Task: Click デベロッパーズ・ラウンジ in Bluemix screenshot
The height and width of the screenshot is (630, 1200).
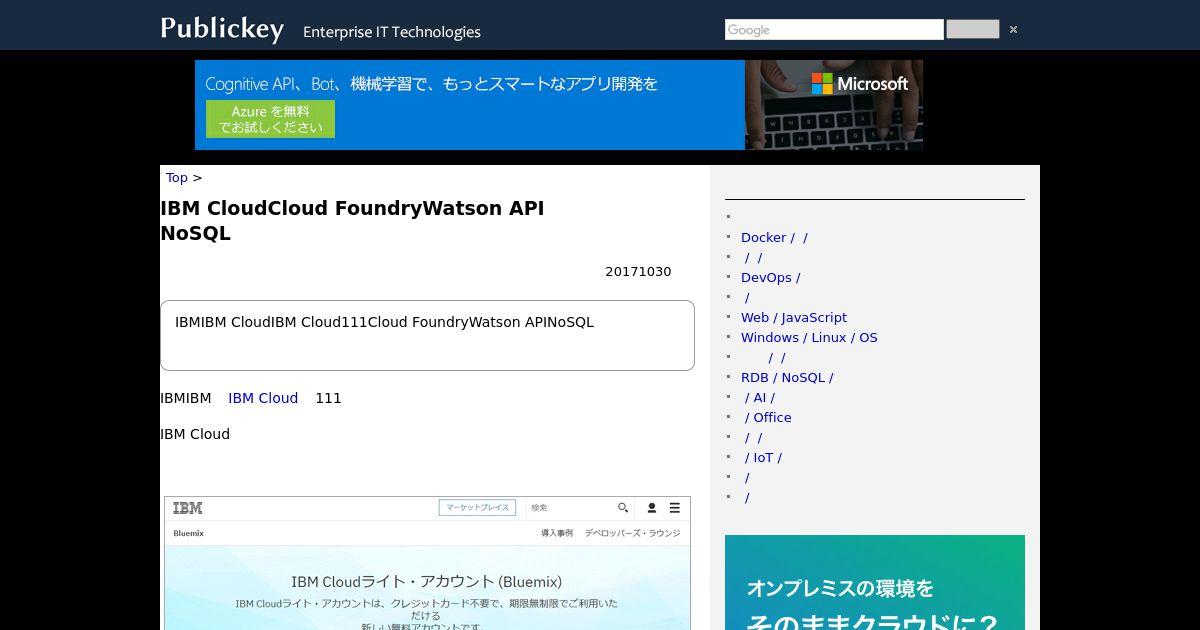Action: [632, 533]
